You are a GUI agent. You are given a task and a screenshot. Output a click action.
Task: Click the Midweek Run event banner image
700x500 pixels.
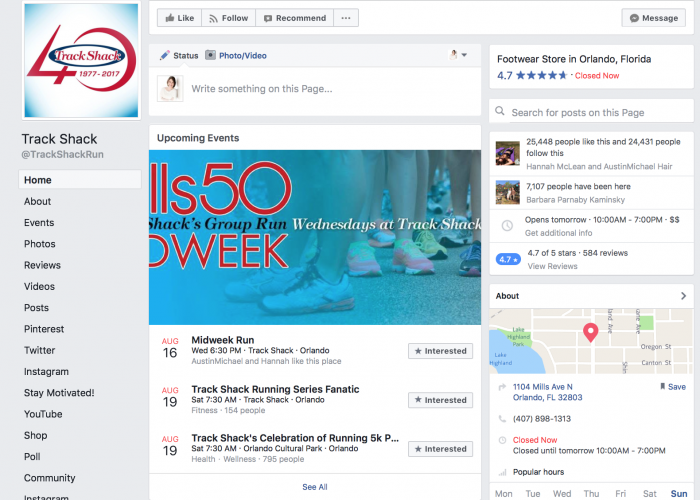point(315,237)
